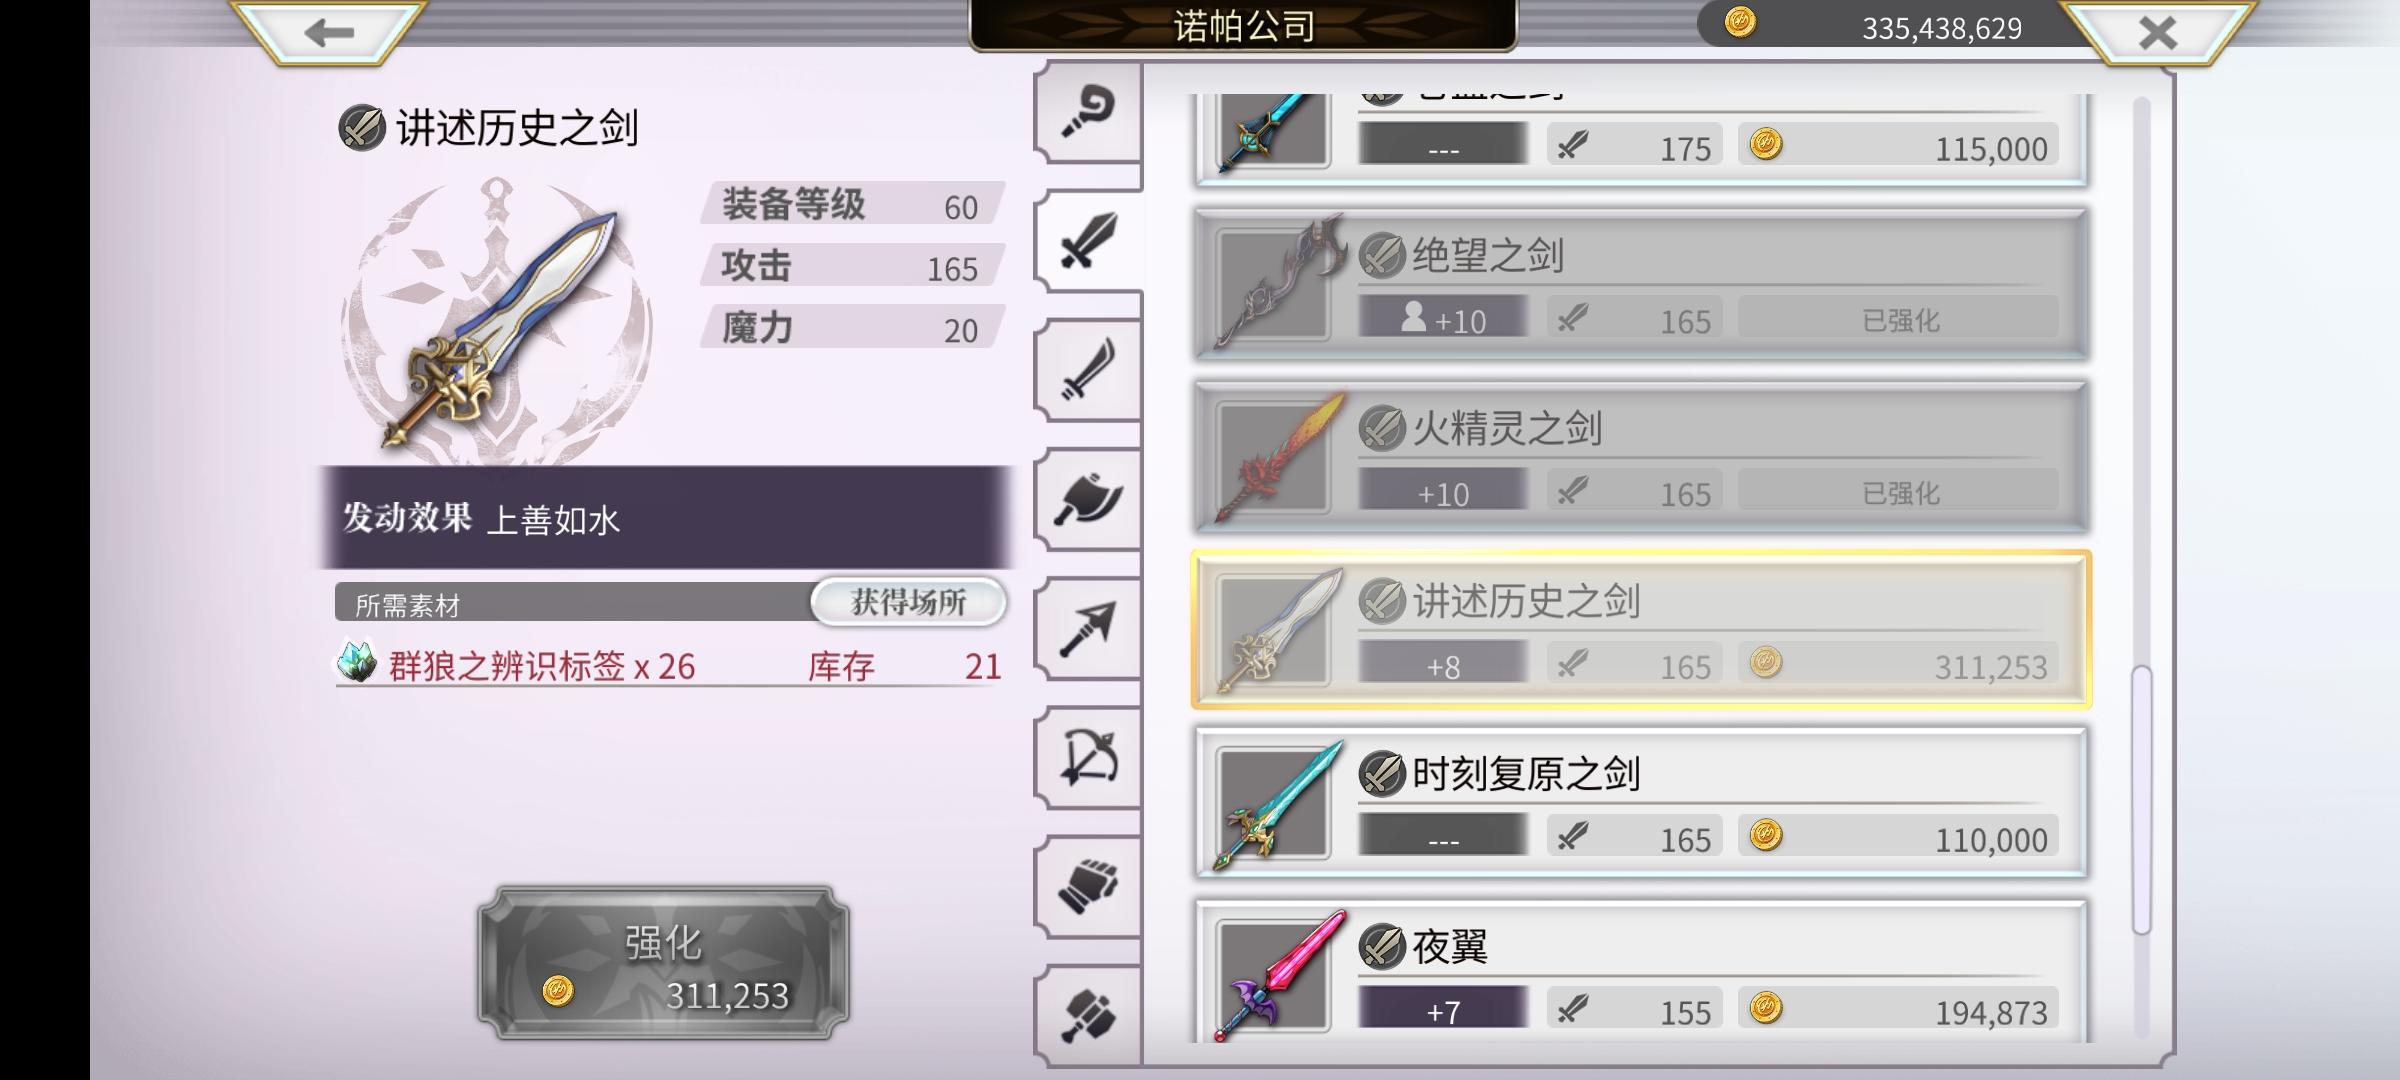The image size is (2400, 1080).
Task: Select the axe weapon category tab
Action: pyautogui.click(x=1088, y=499)
